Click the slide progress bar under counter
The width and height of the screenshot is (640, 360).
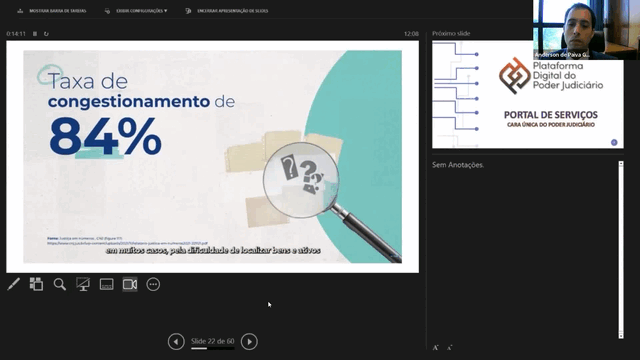coord(213,349)
